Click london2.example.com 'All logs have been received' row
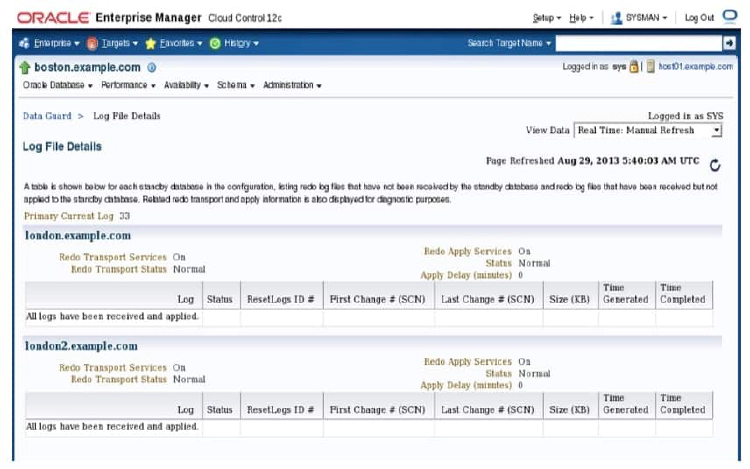This screenshot has height=469, width=750. click(x=369, y=426)
